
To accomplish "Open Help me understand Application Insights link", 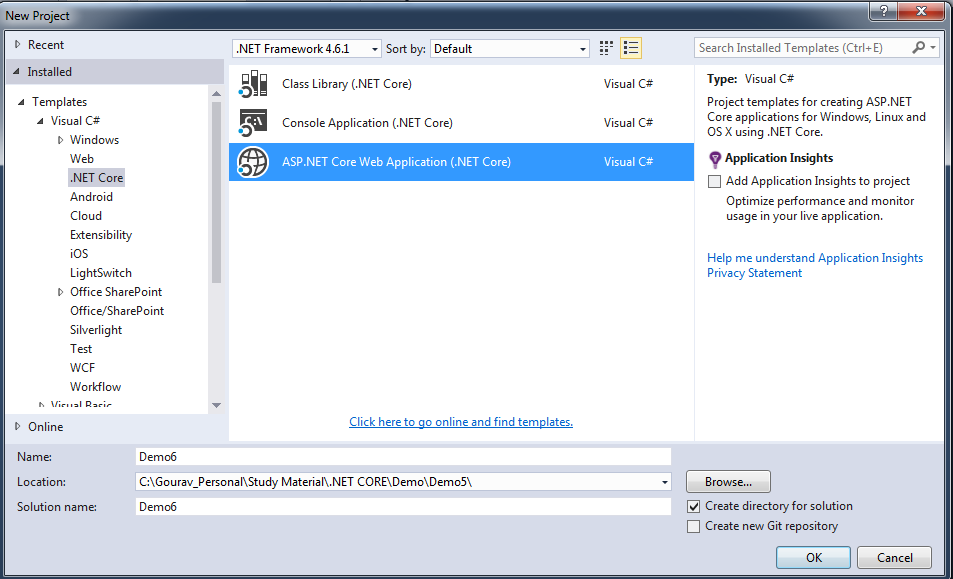I will [x=814, y=258].
